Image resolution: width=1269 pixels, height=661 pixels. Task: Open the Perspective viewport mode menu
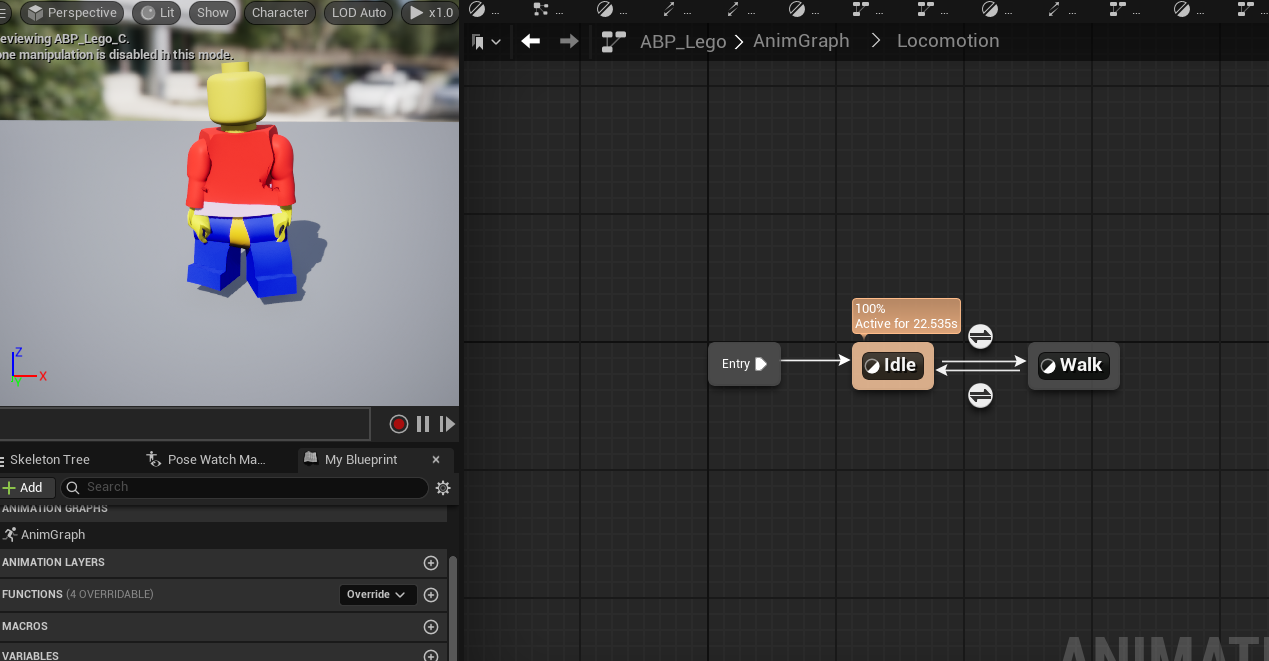71,13
